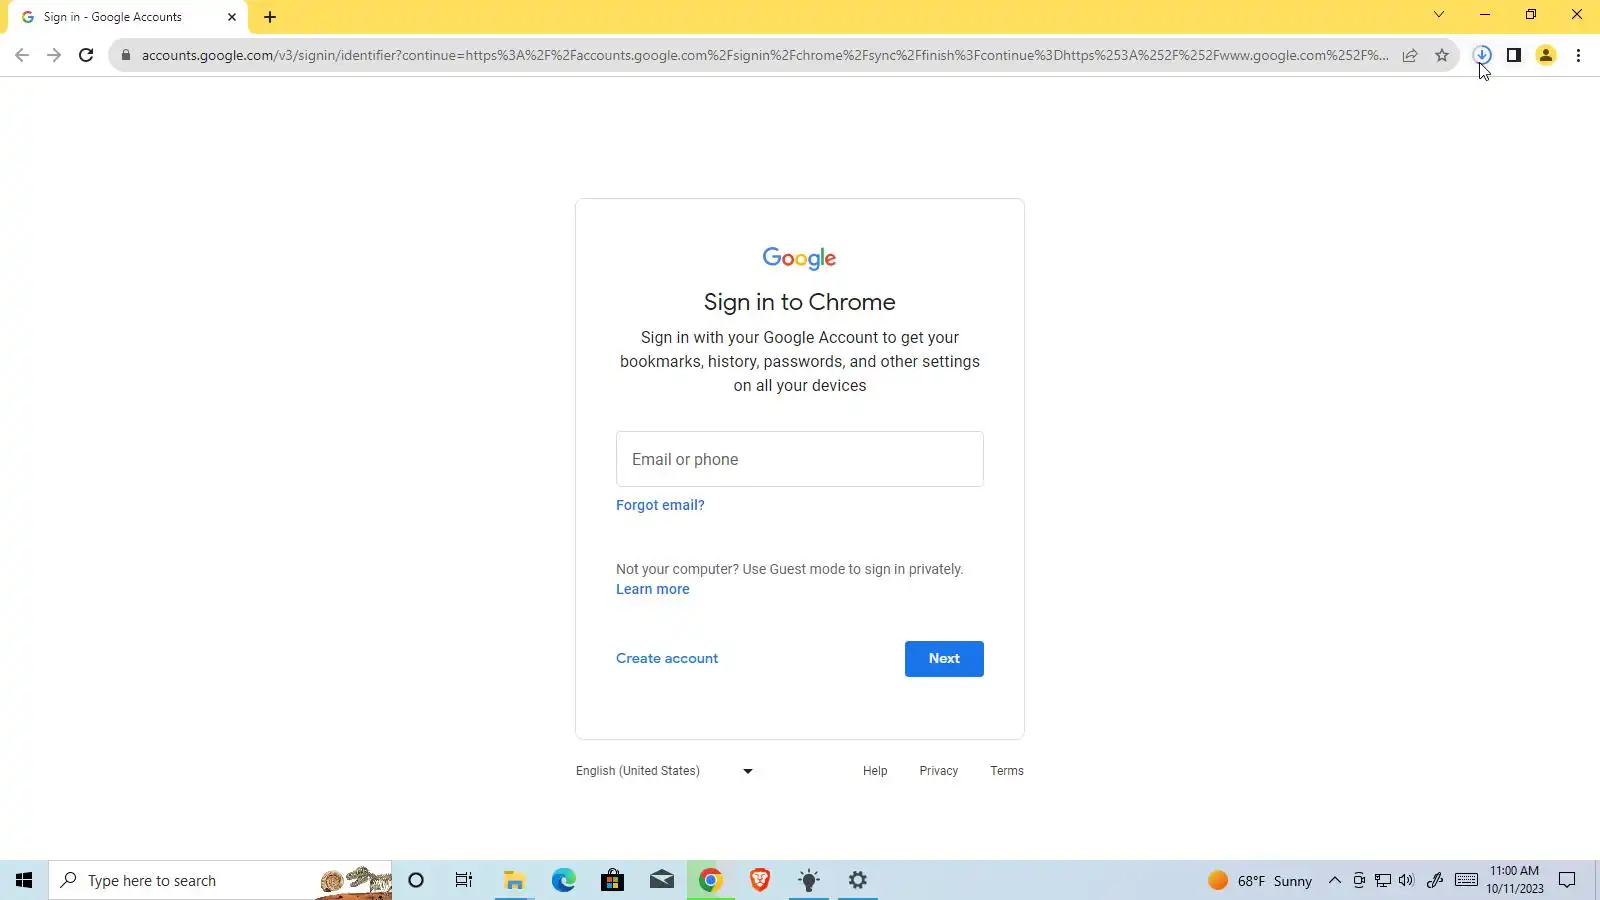Open the lightbulb Tips app on taskbar

tap(809, 880)
